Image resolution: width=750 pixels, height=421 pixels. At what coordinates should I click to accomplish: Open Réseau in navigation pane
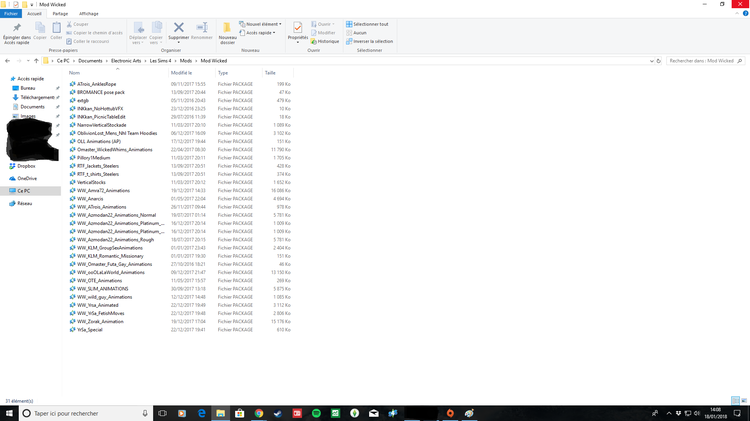(24, 203)
